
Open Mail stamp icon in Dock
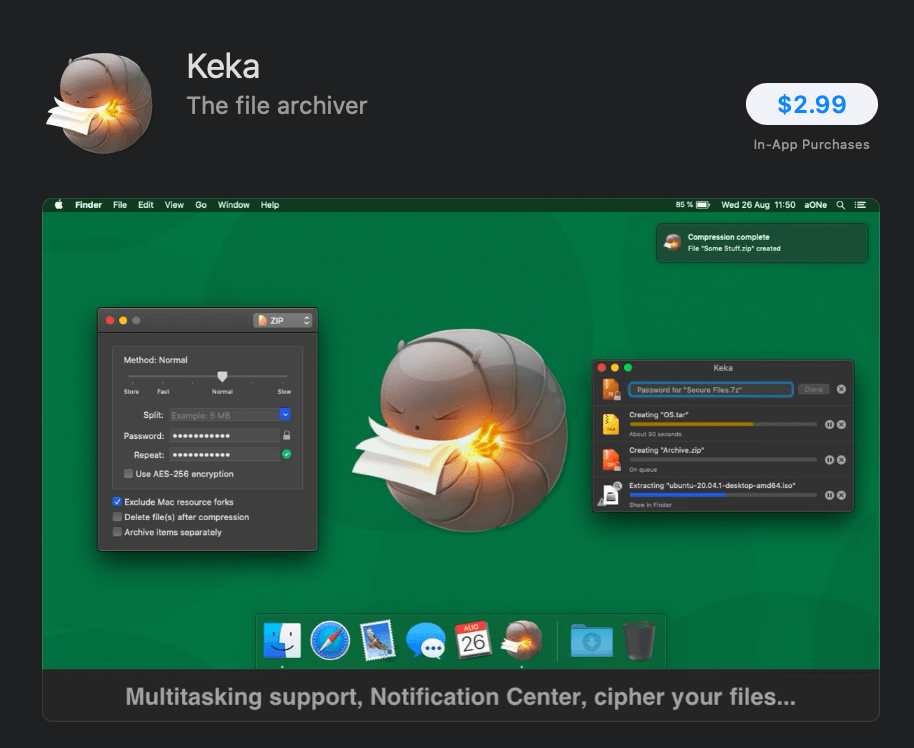(378, 640)
